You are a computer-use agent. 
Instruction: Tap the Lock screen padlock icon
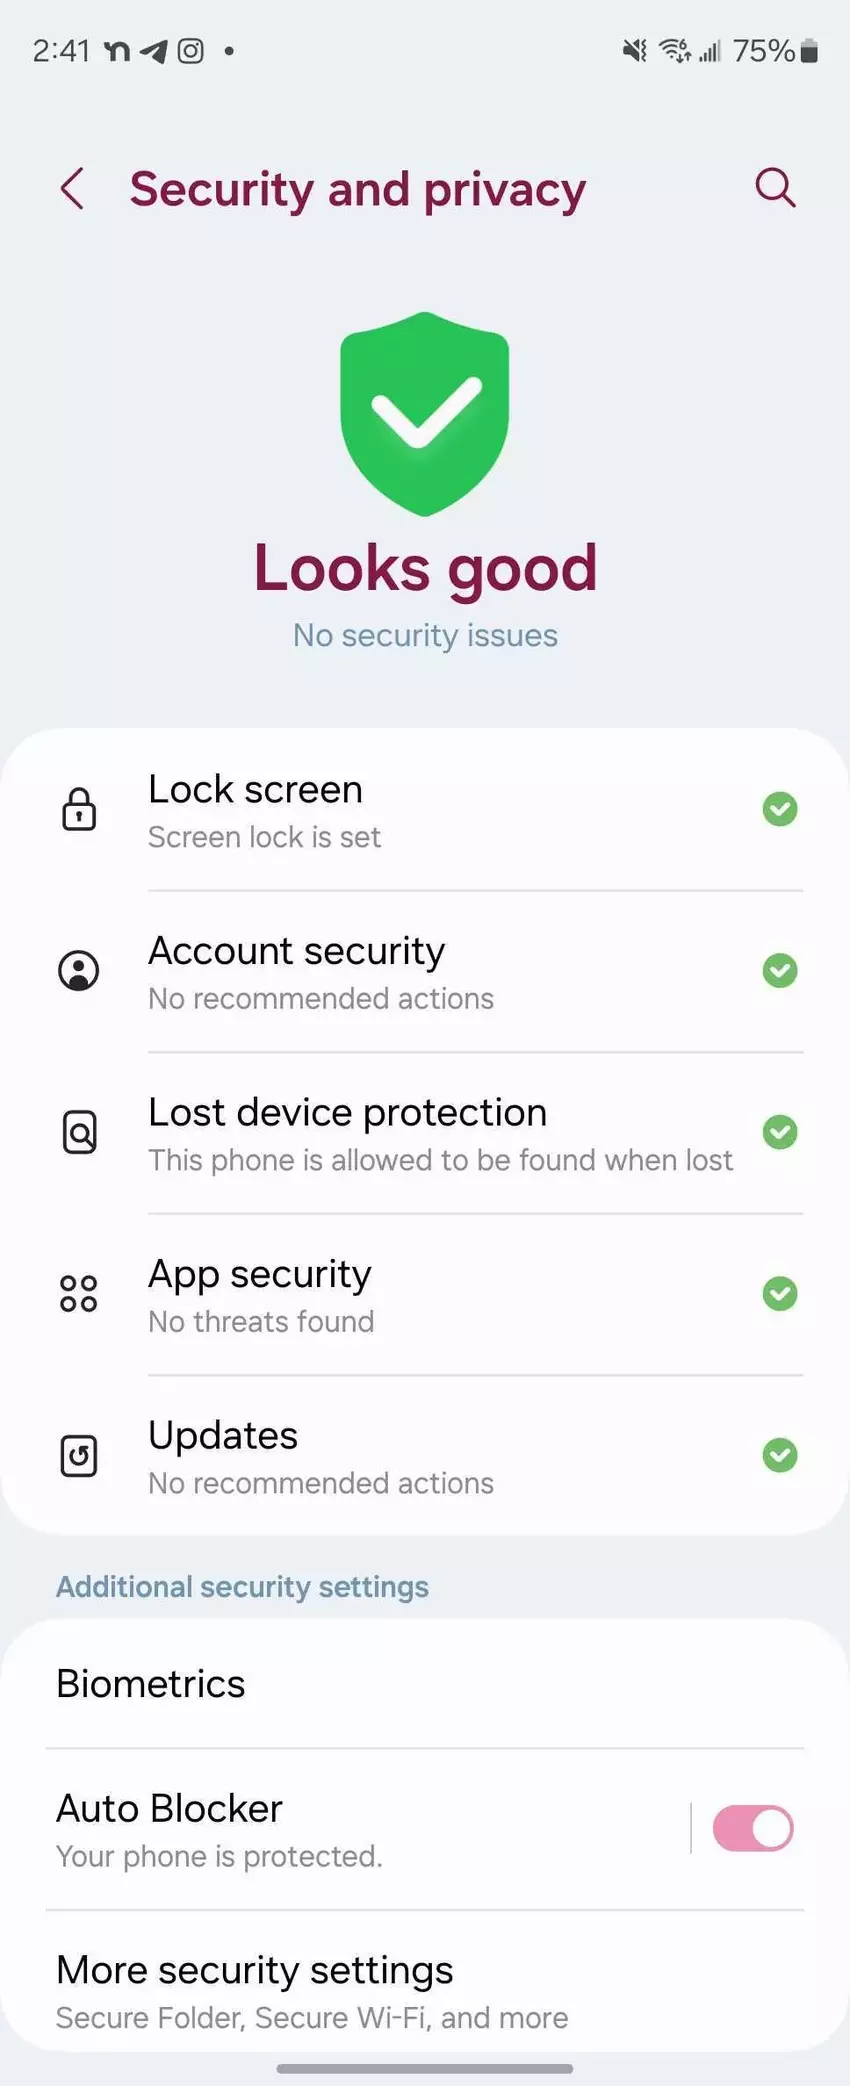click(79, 809)
